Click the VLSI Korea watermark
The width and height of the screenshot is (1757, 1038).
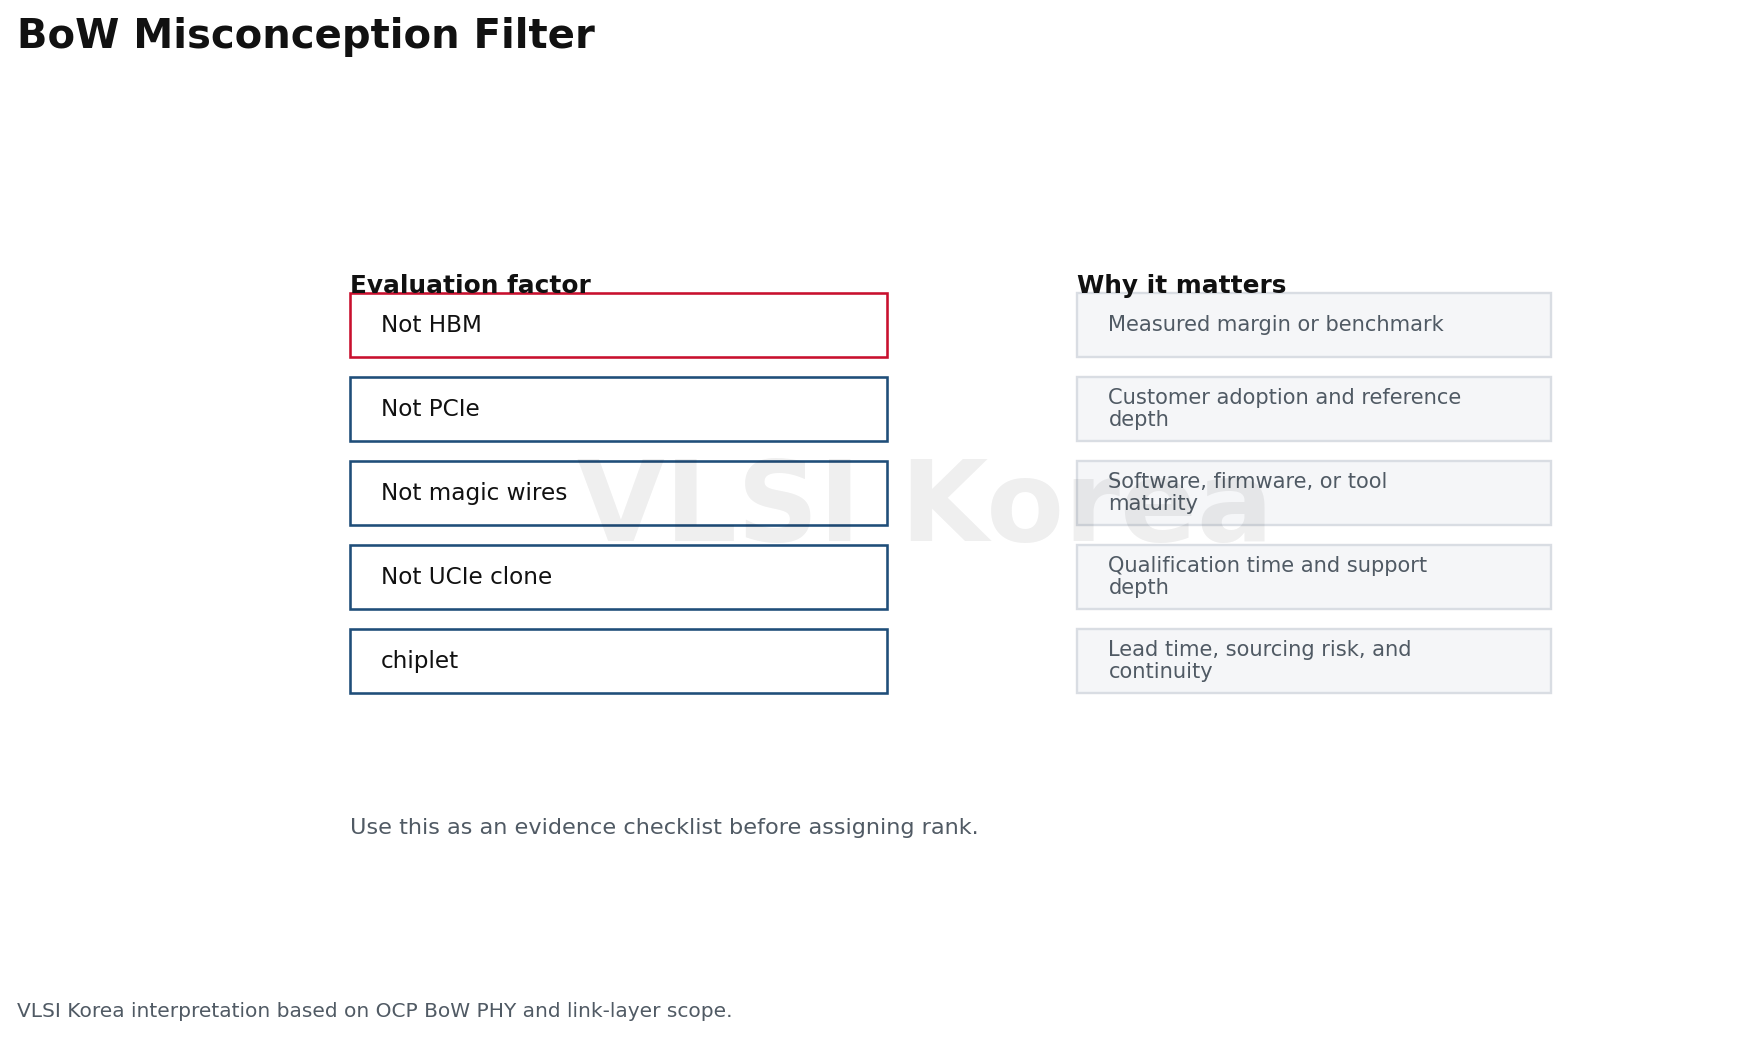coord(923,505)
